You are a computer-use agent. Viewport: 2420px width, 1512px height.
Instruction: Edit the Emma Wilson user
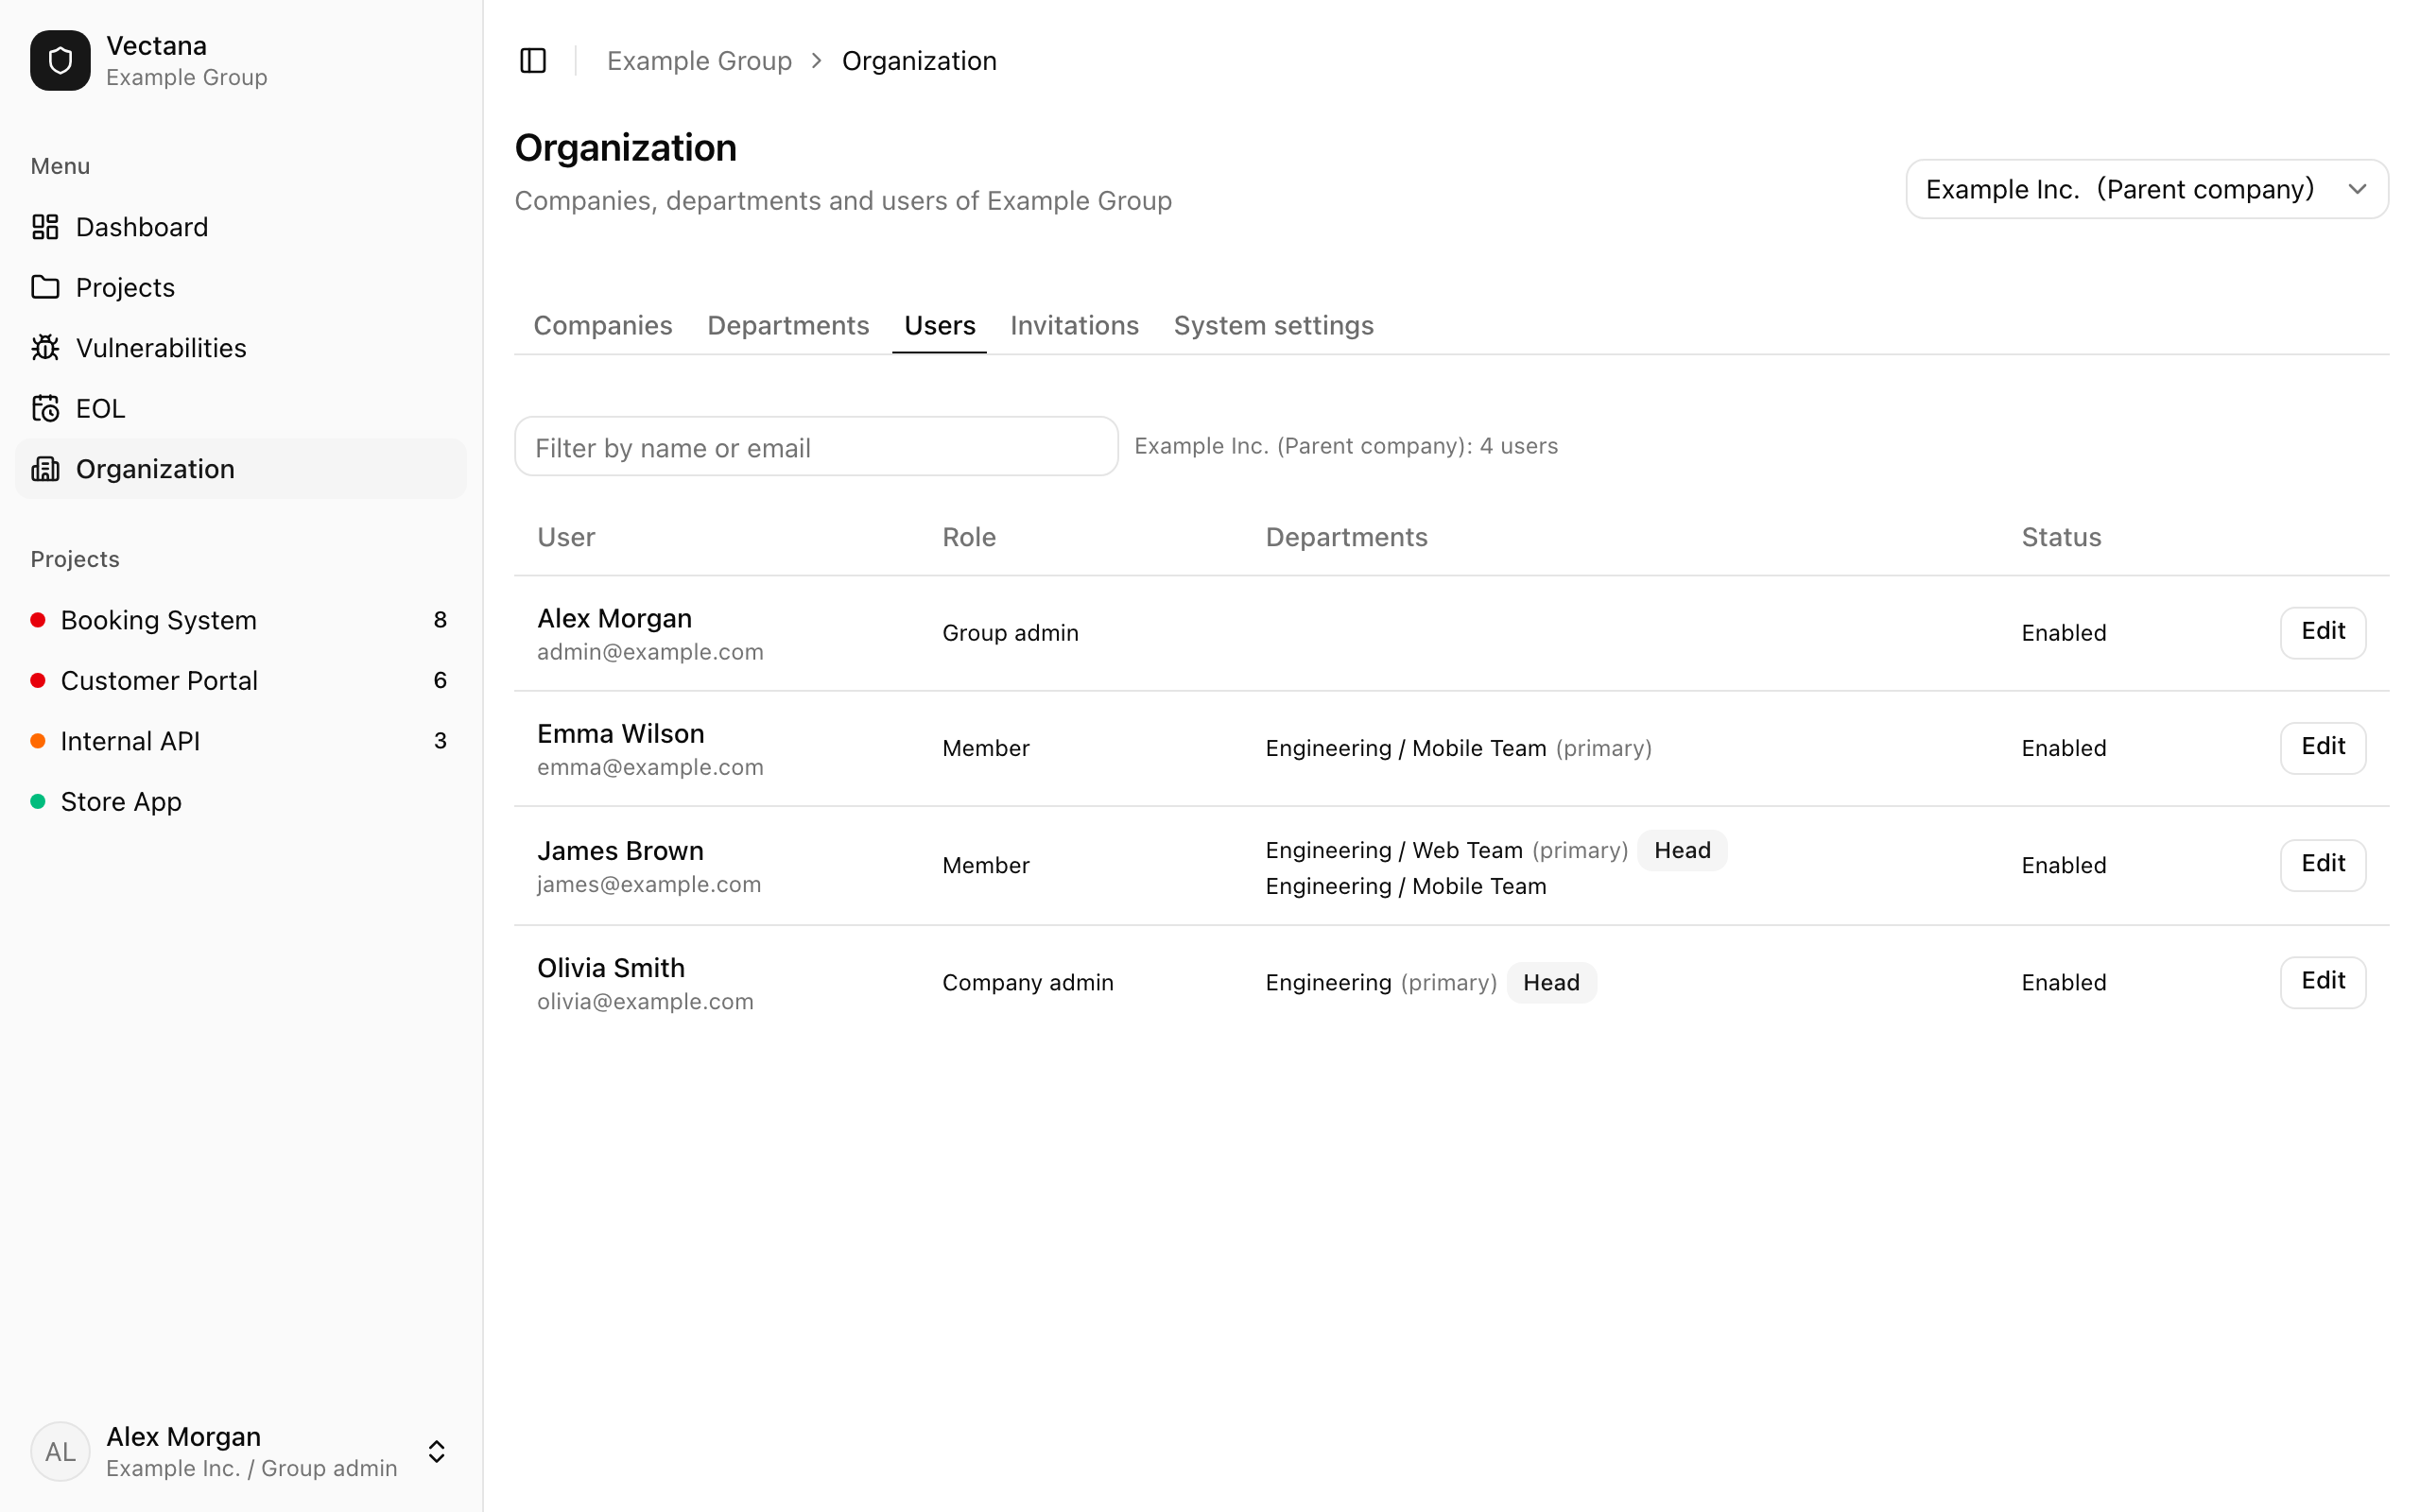tap(2323, 747)
